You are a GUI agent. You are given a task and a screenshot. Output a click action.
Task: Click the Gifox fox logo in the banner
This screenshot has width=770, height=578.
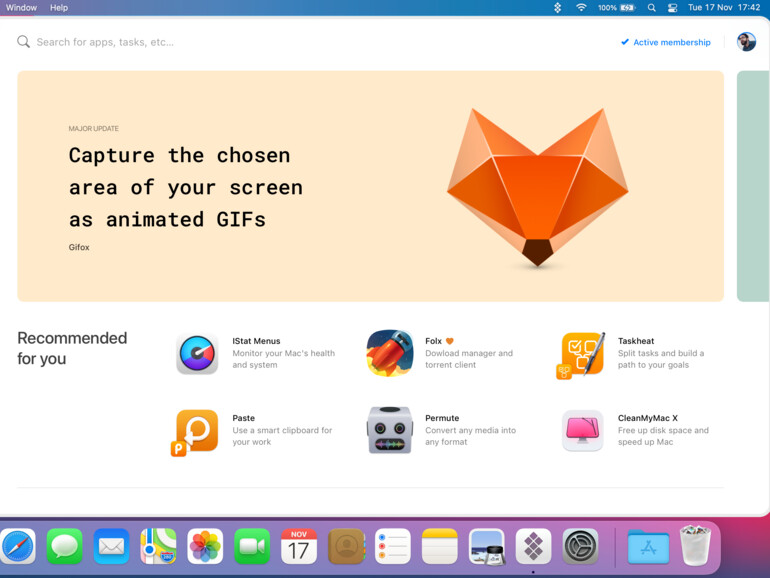(x=537, y=187)
